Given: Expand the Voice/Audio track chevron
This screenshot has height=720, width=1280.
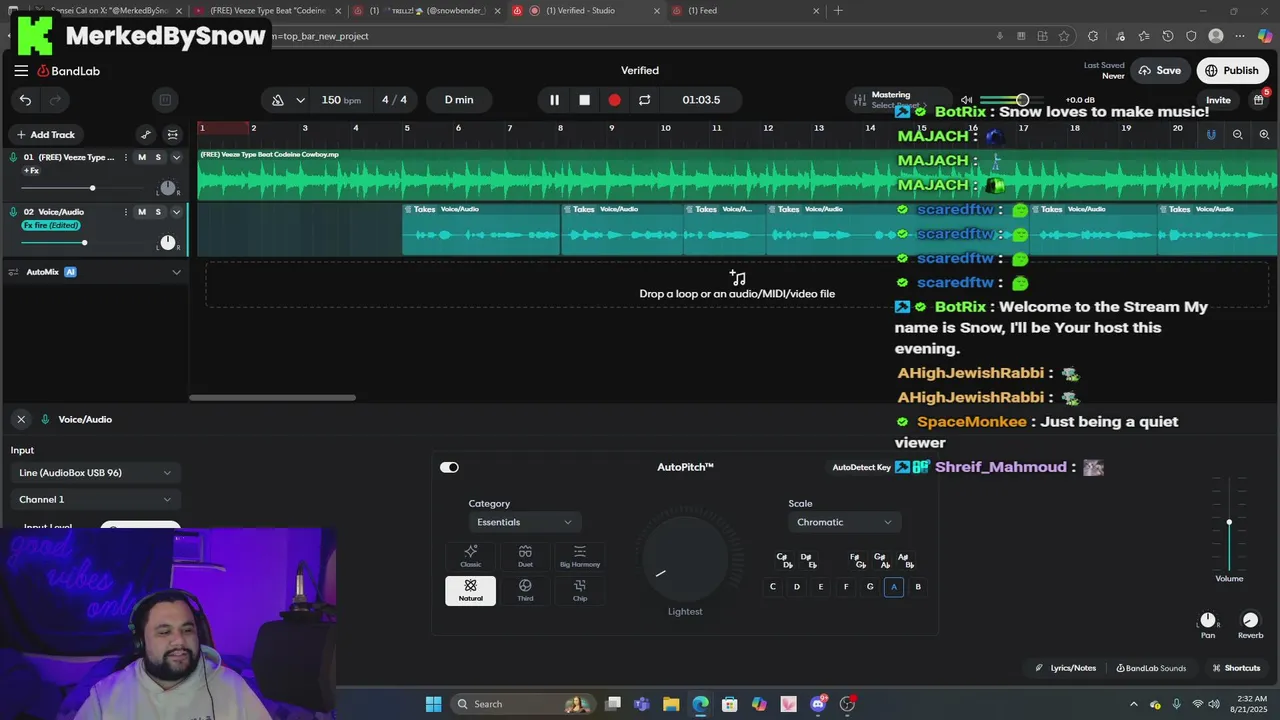Looking at the screenshot, I should 177,212.
